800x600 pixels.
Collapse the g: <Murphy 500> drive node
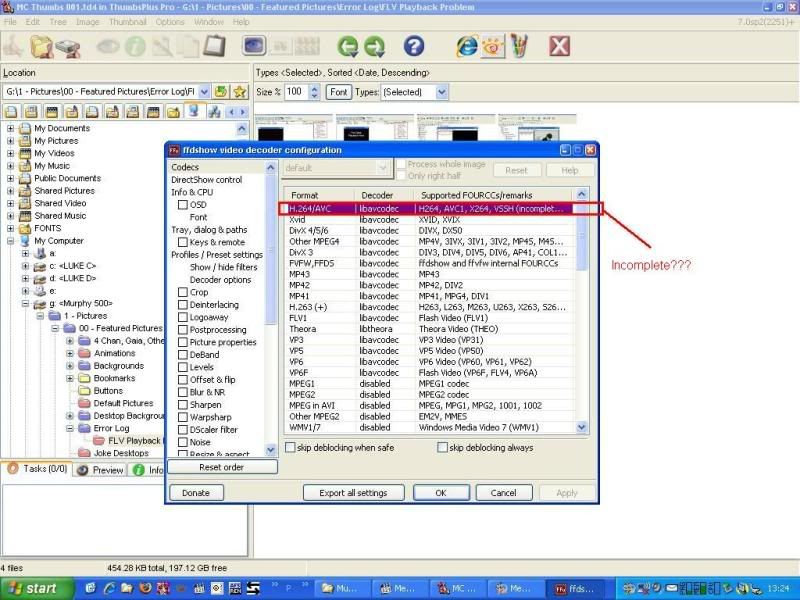tap(25, 304)
